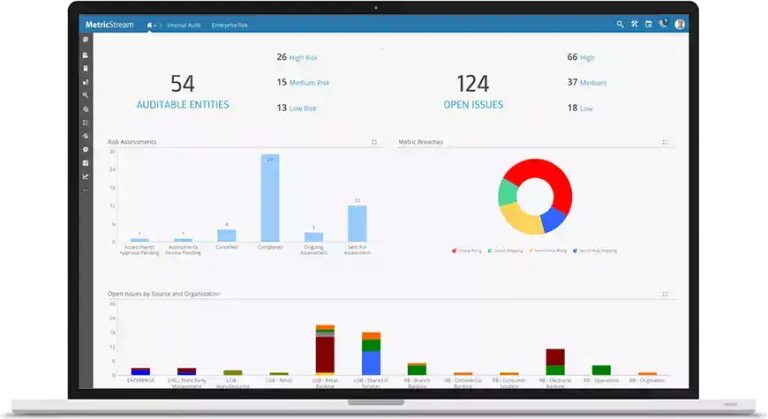Image resolution: width=768 pixels, height=419 pixels.
Task: Switch to the Enterprise Risk tab
Action: [x=228, y=24]
